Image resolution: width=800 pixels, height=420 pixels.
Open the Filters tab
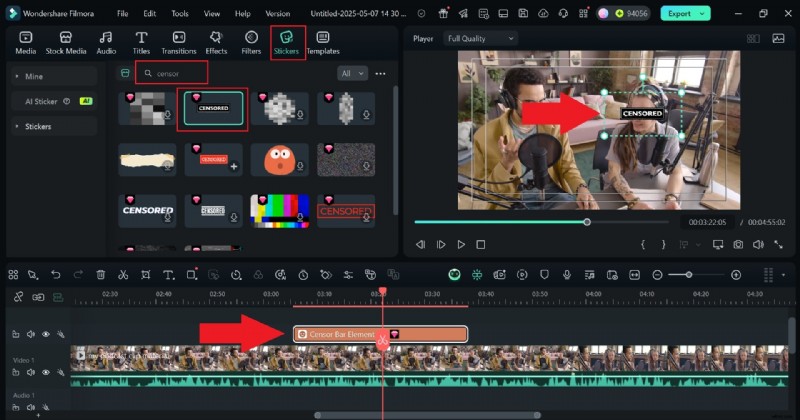(251, 43)
